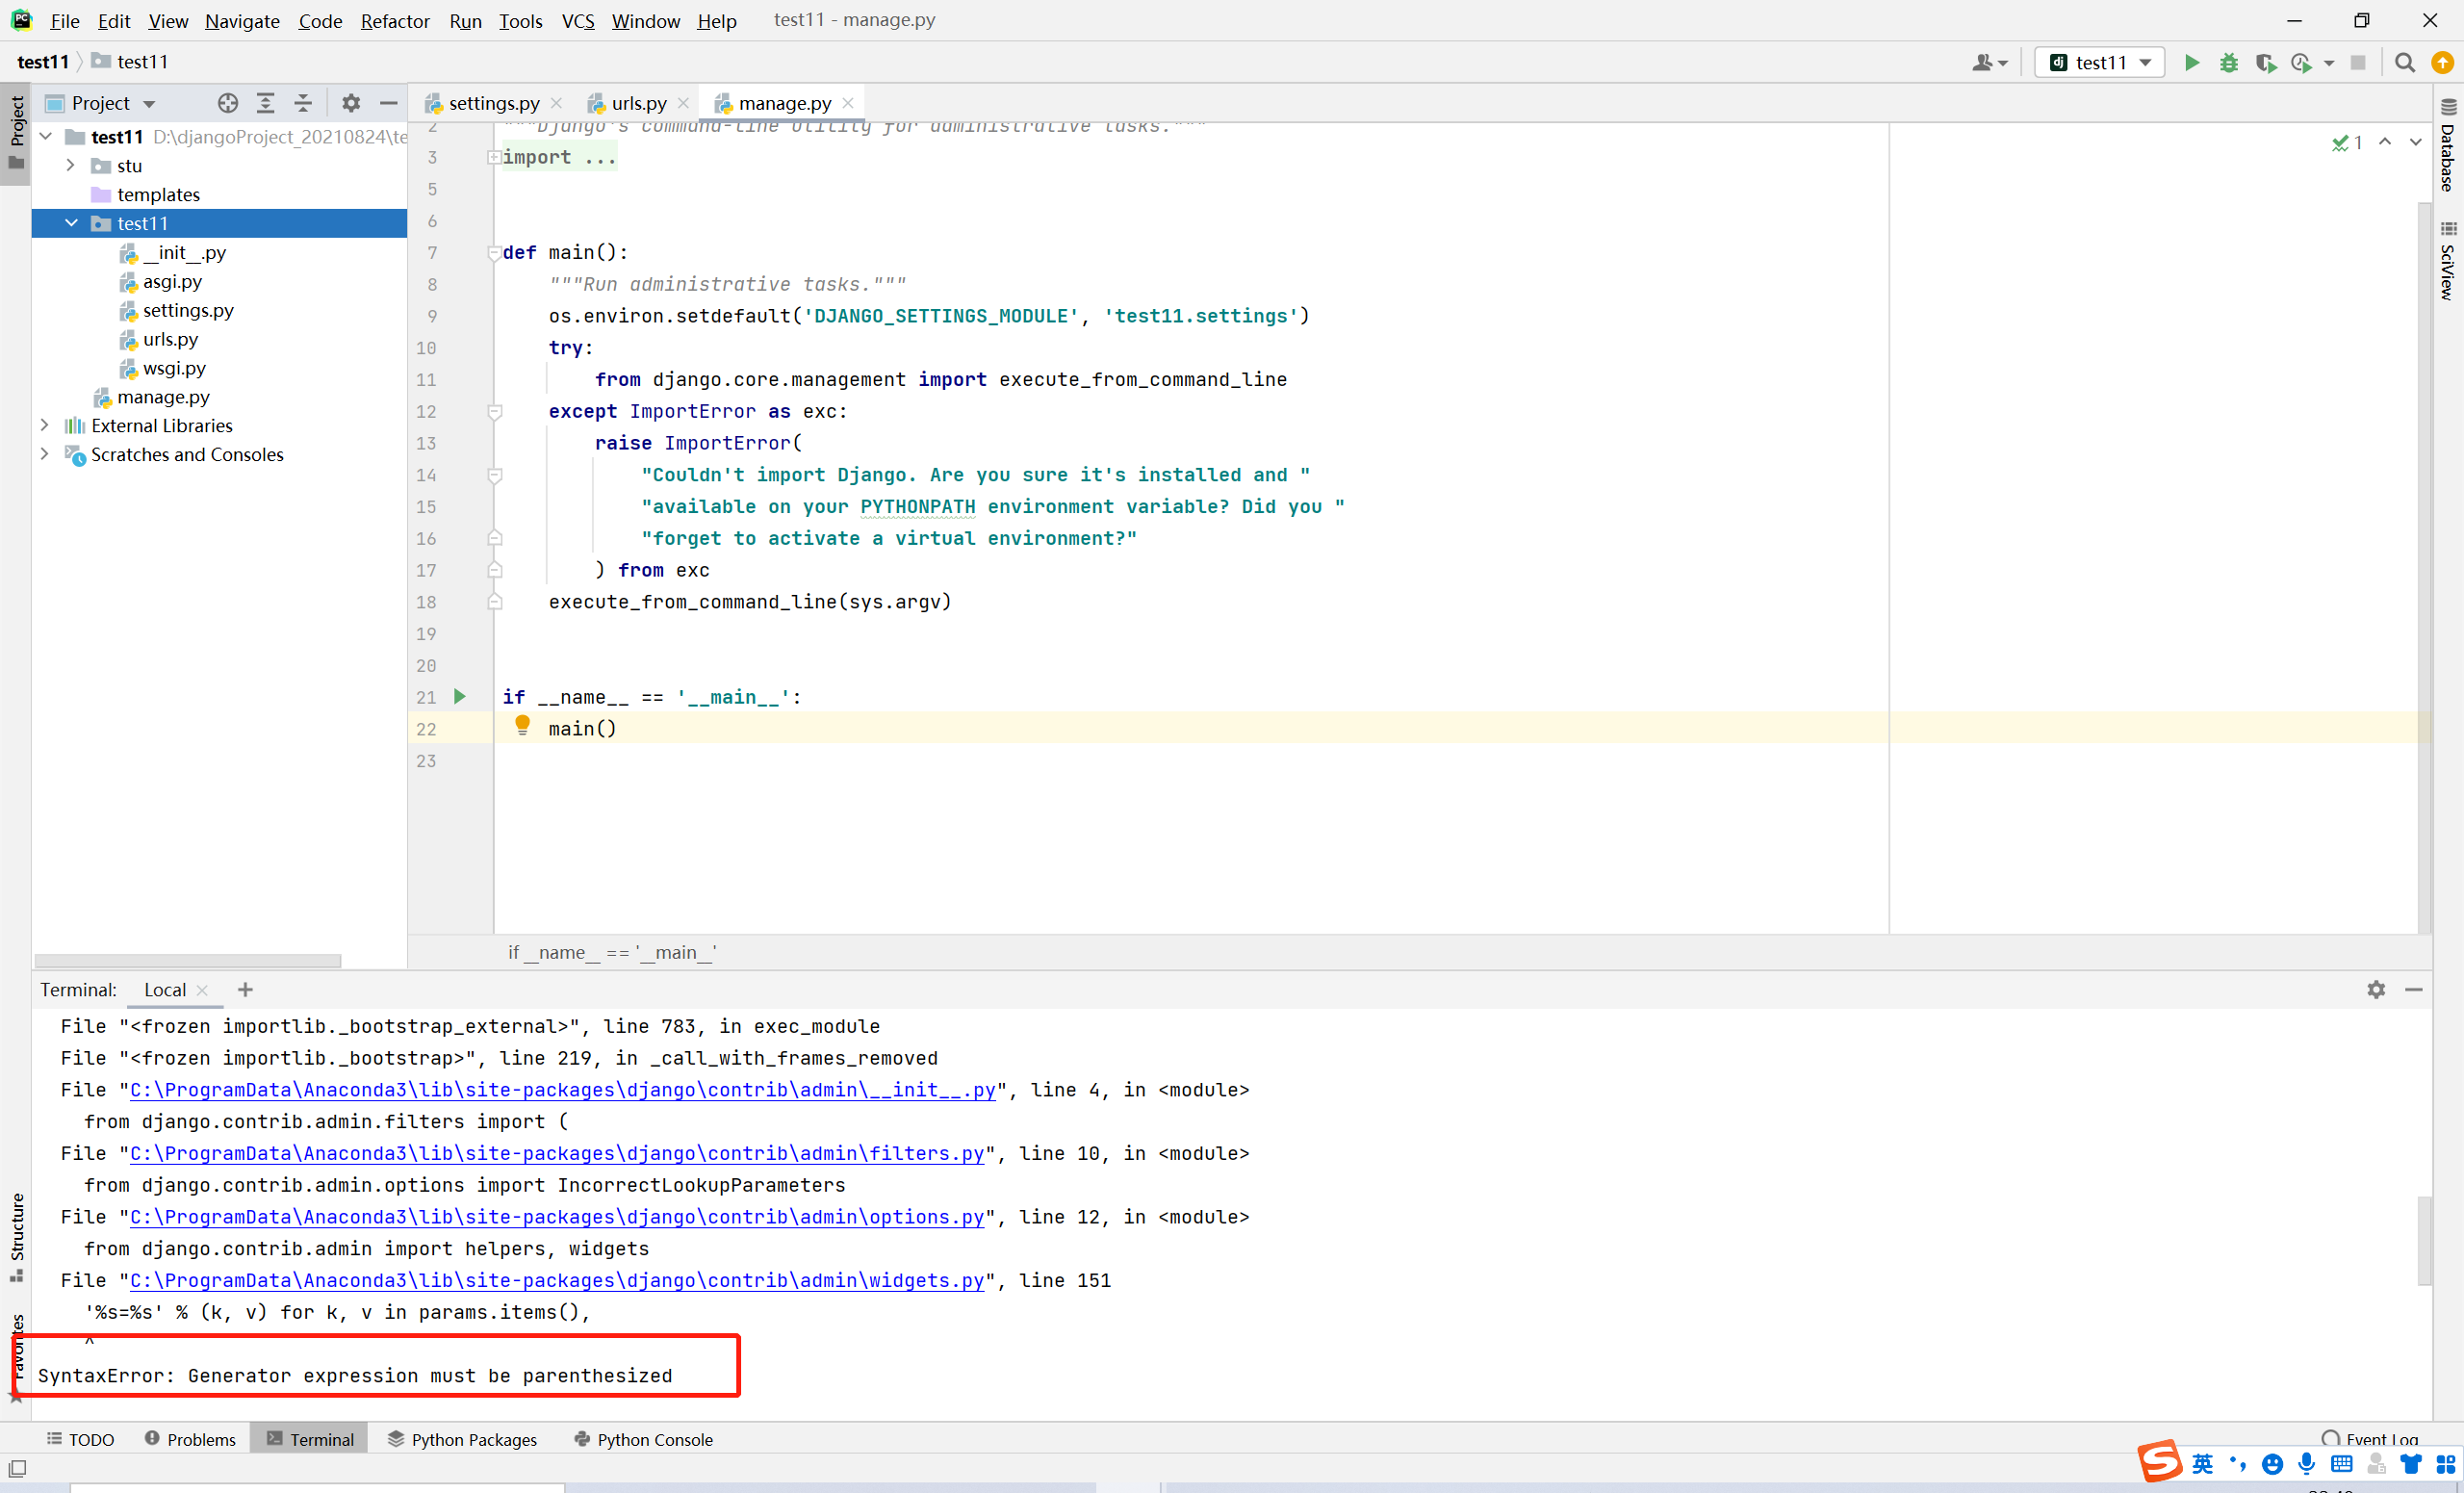Viewport: 2464px width, 1493px height.
Task: Open test11 run configuration dropdown
Action: pos(2100,63)
